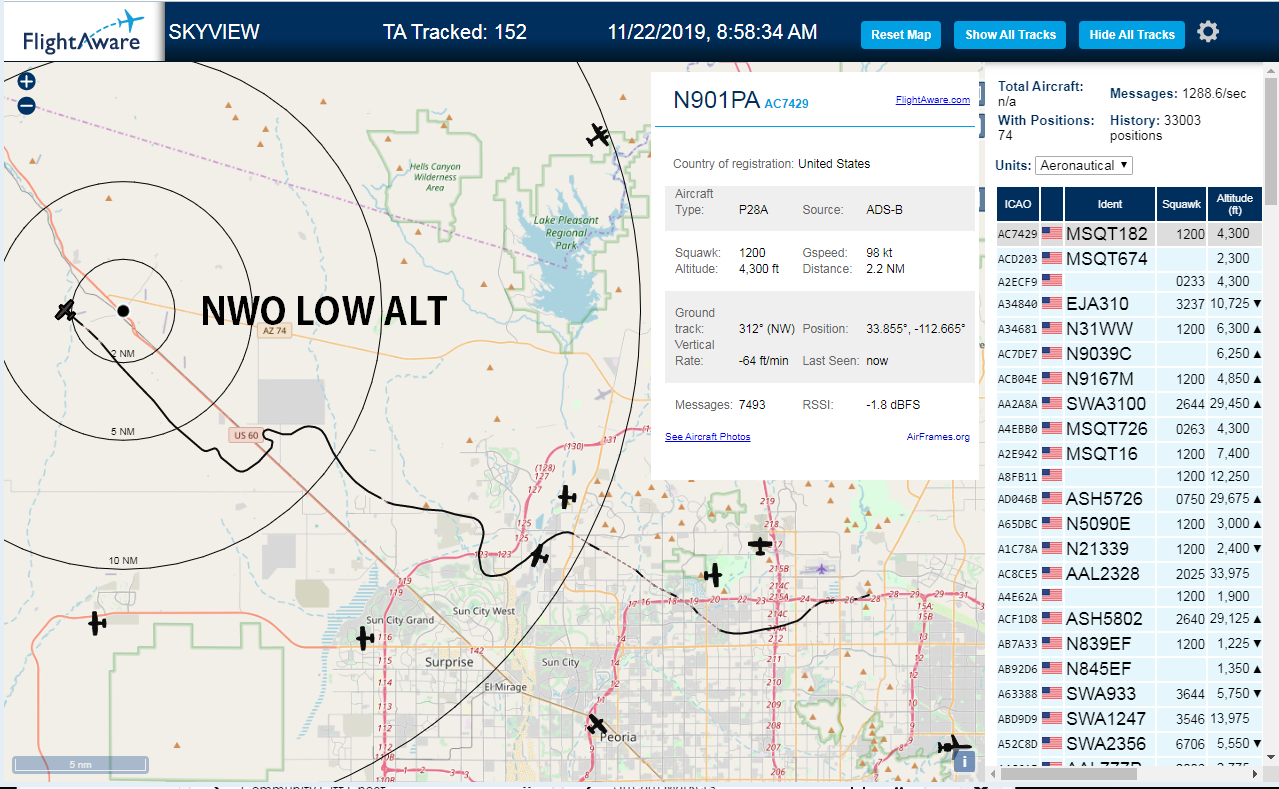Select the N839EF row

[x=1129, y=644]
